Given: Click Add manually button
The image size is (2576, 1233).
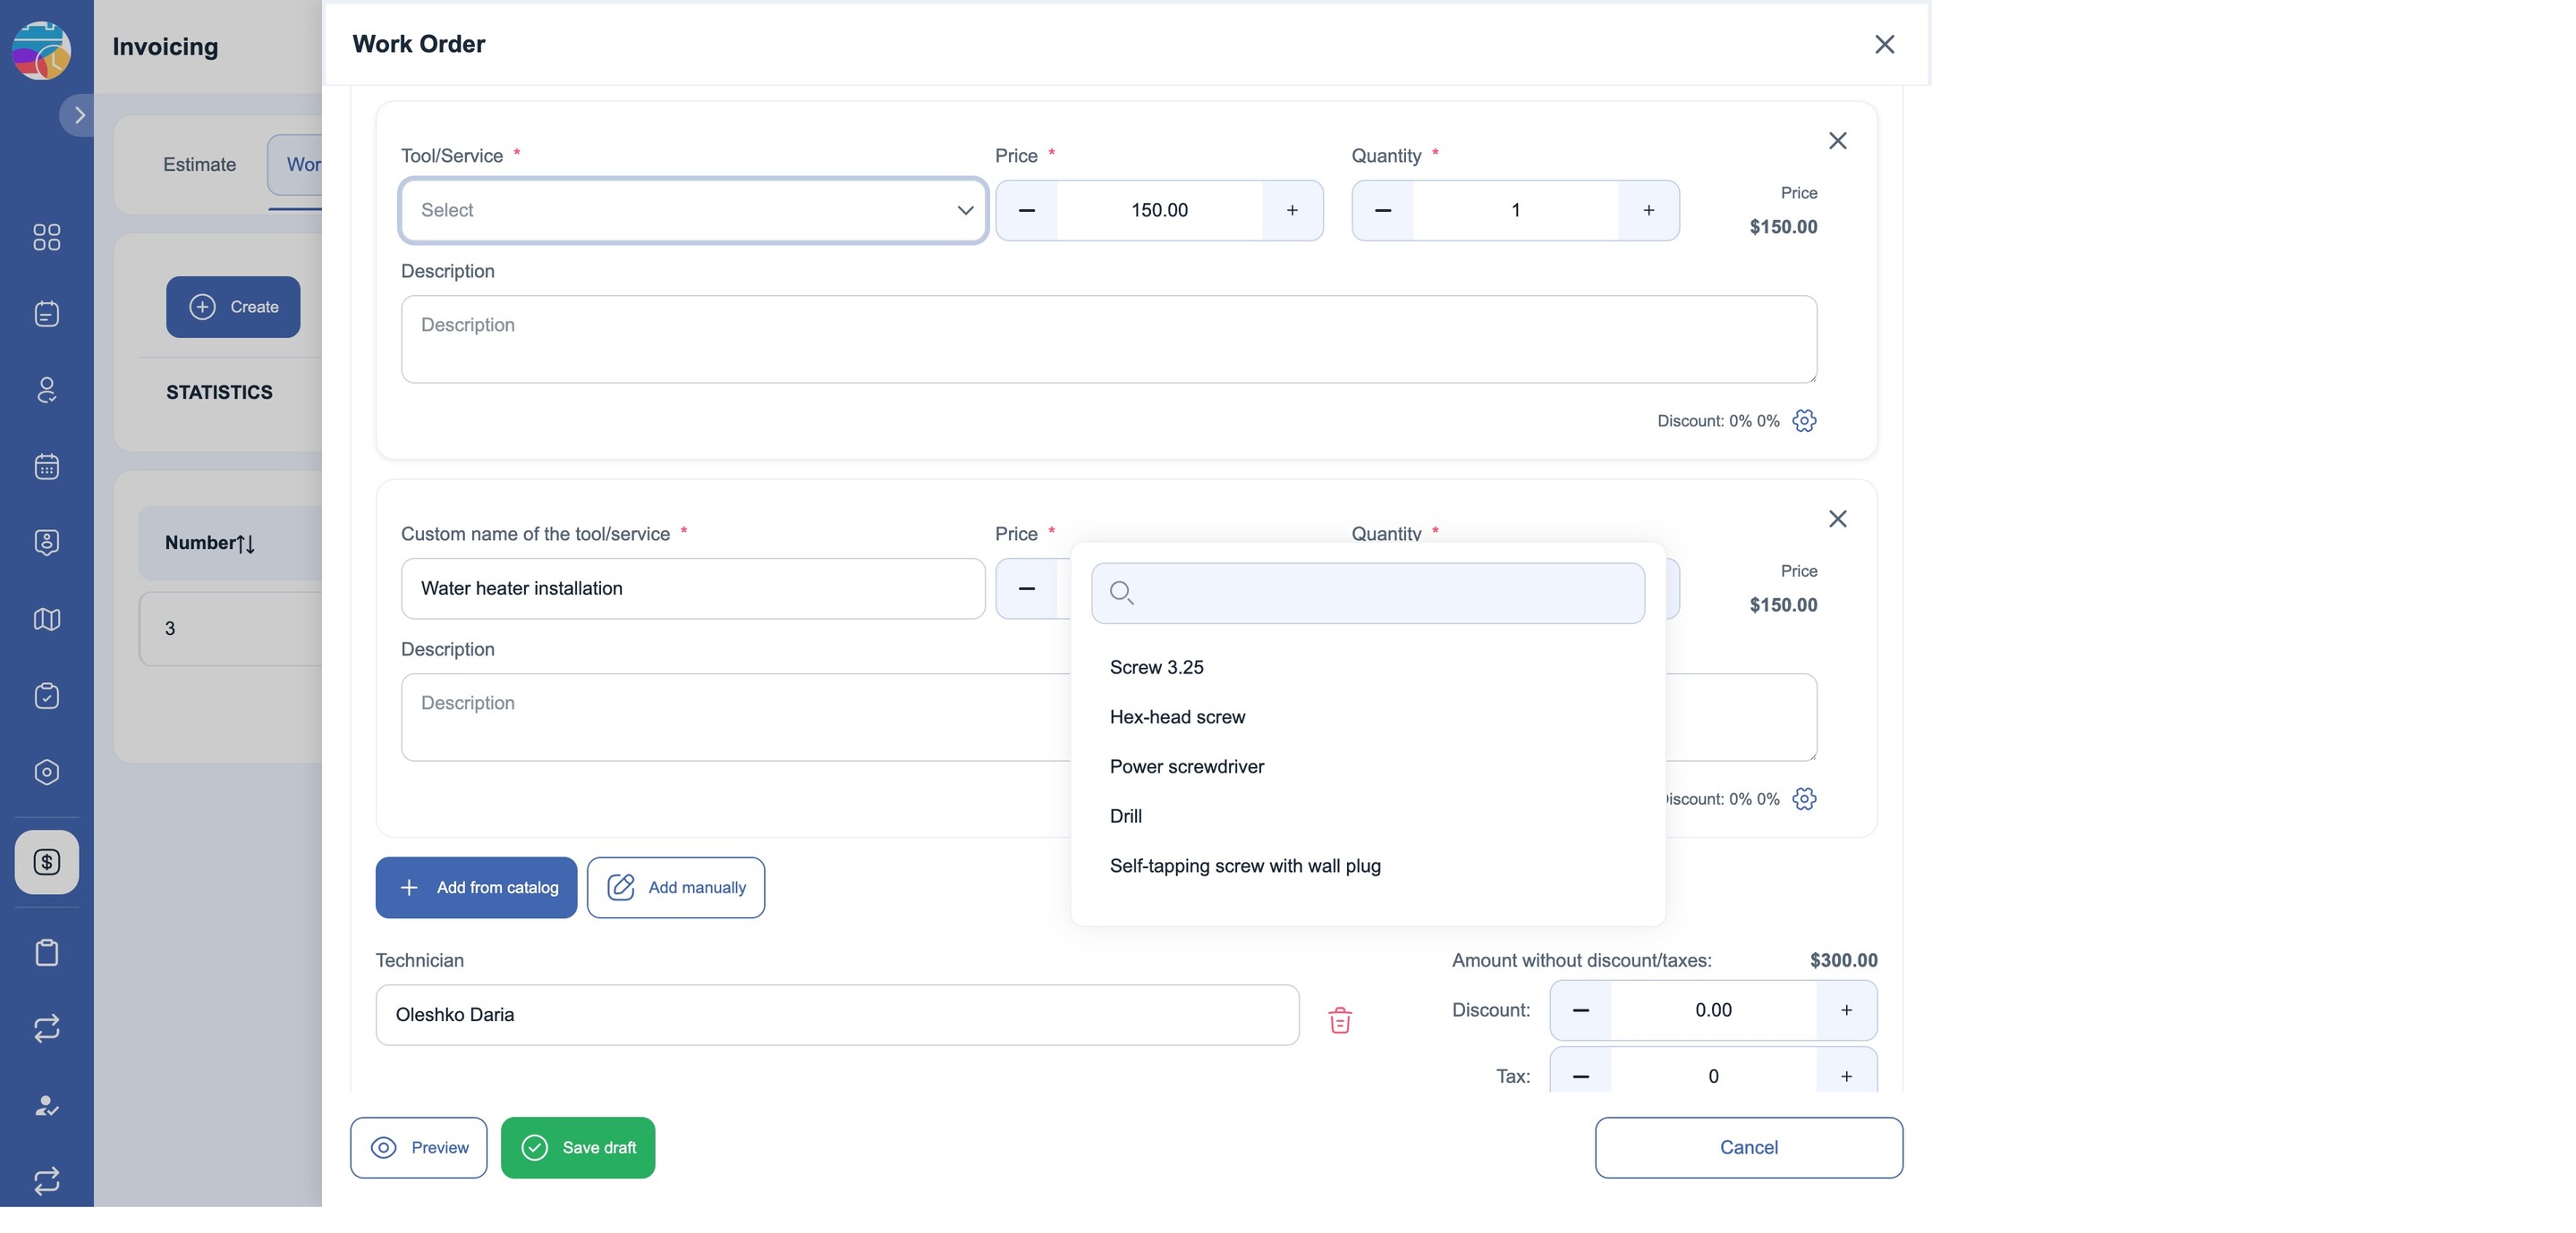Looking at the screenshot, I should point(676,888).
